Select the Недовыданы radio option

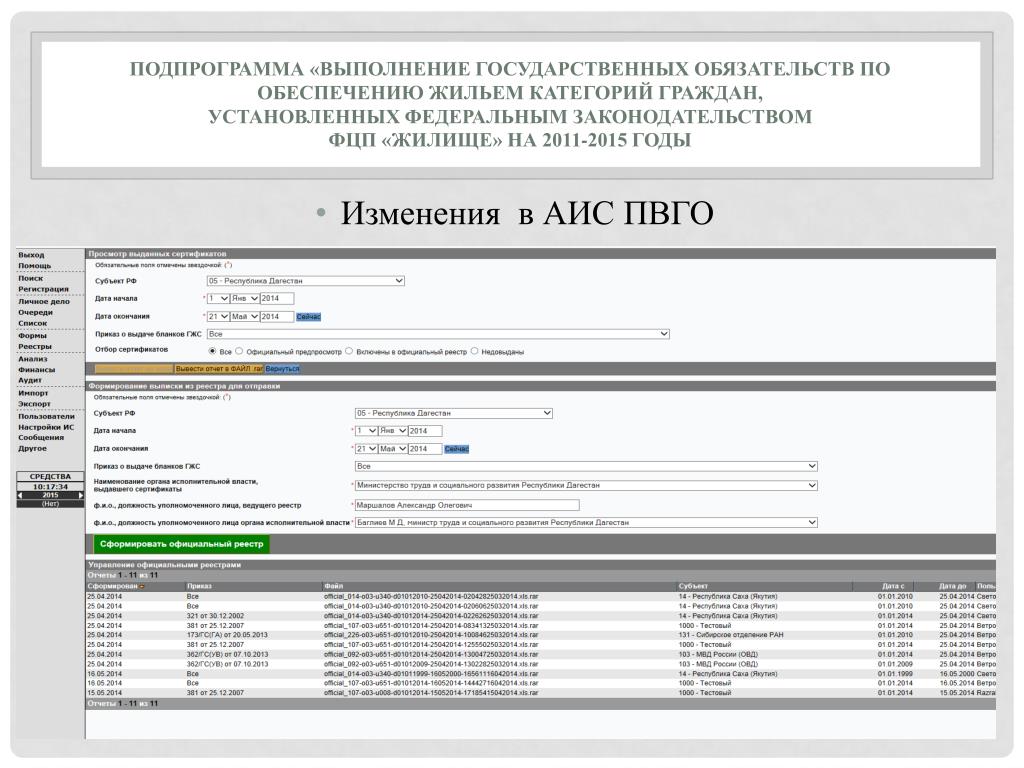pos(474,351)
